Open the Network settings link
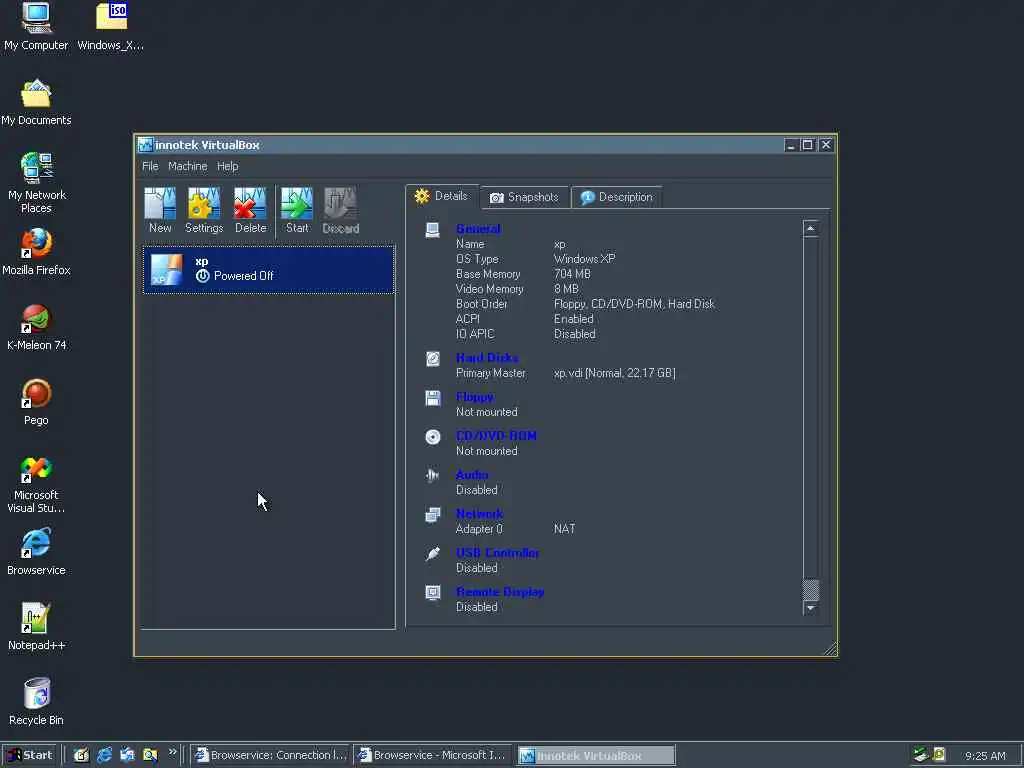Screen dimensions: 1024x768 pyautogui.click(x=479, y=514)
